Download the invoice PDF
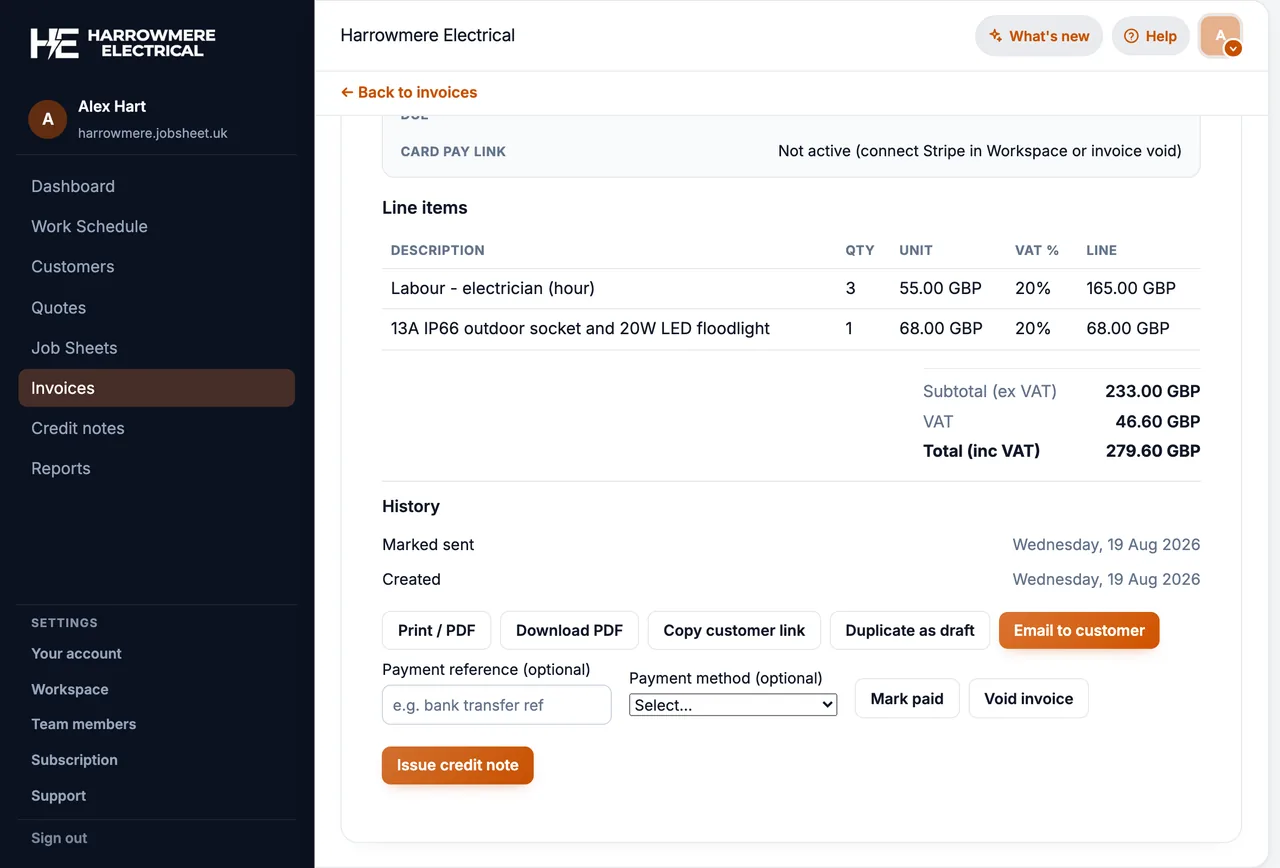Screen dimensions: 1280x868 click(x=569, y=630)
